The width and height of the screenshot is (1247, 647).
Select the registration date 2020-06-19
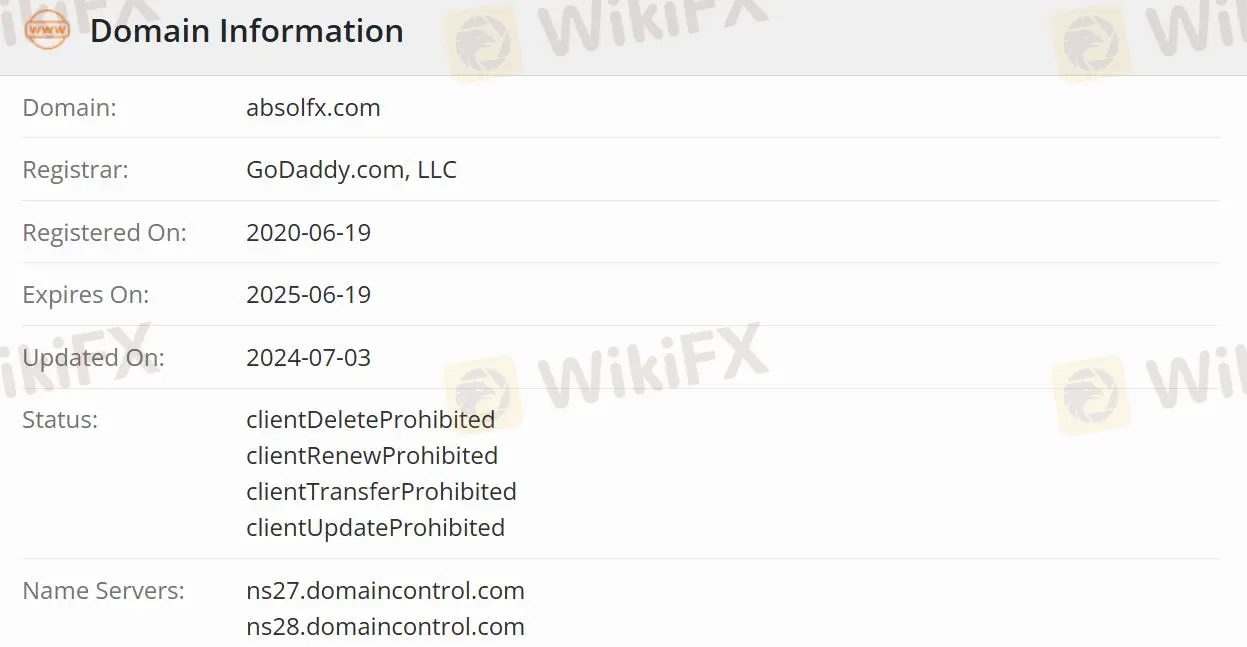[308, 233]
